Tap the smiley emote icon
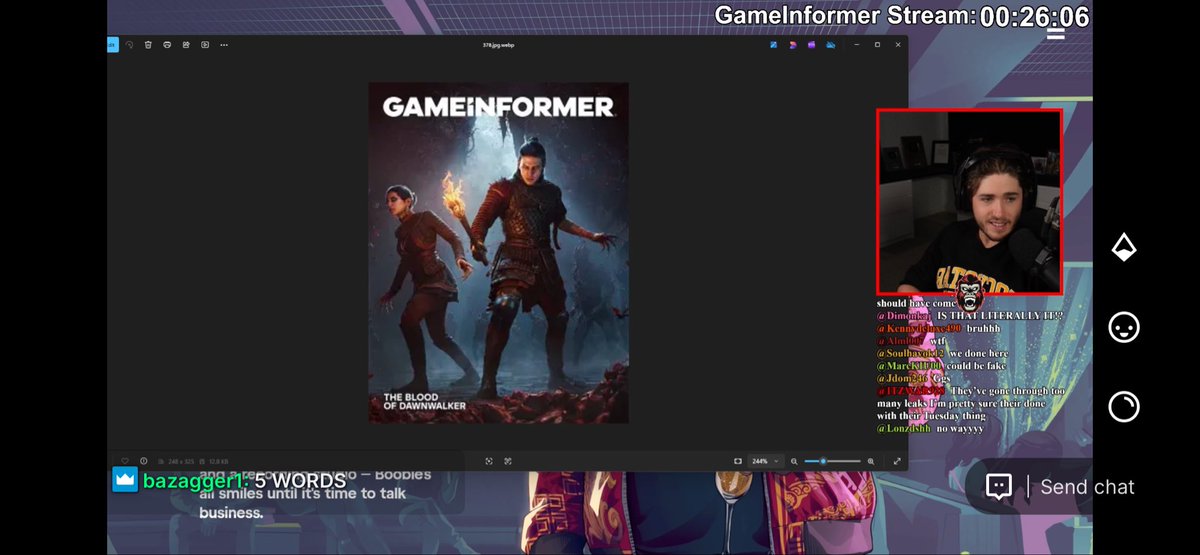 click(x=1124, y=327)
